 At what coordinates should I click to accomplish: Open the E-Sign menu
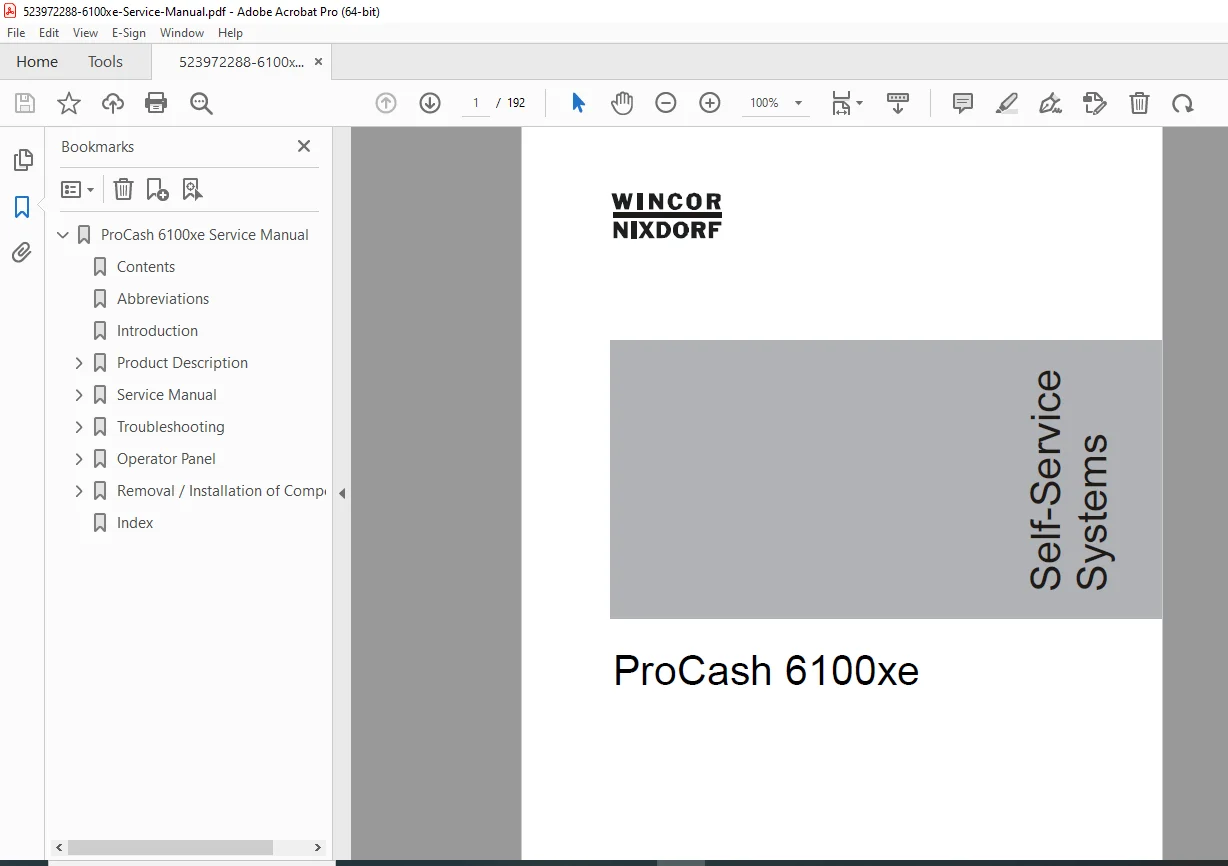pos(129,33)
